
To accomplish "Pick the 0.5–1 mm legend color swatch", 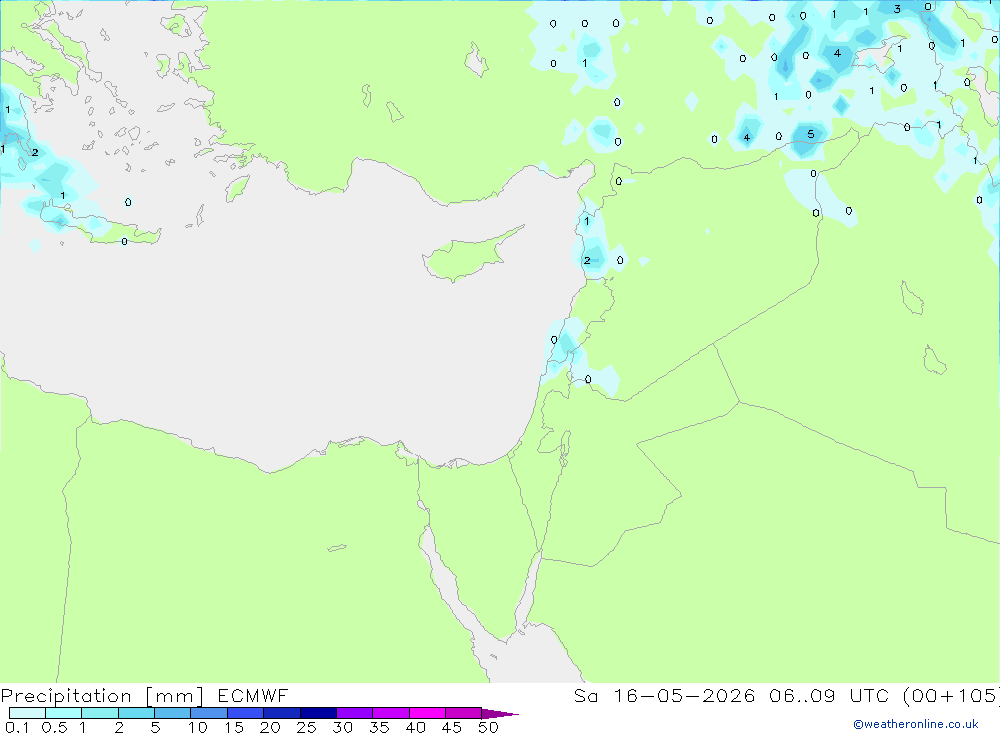I will (x=64, y=713).
